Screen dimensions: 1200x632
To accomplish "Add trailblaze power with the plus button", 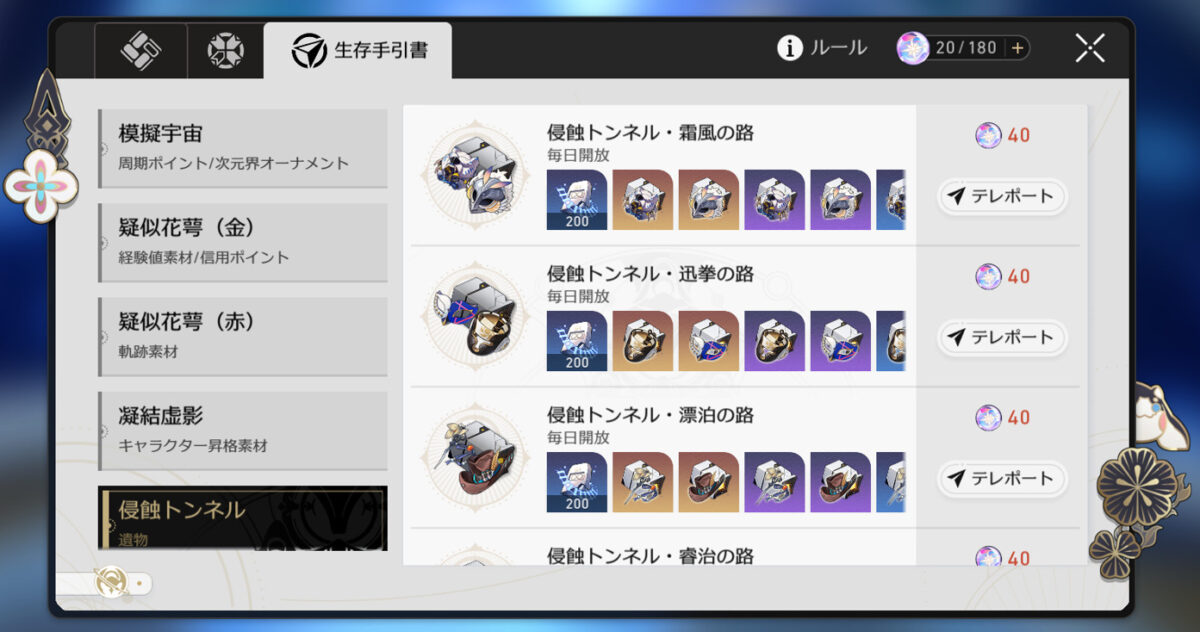I will click(x=1018, y=48).
